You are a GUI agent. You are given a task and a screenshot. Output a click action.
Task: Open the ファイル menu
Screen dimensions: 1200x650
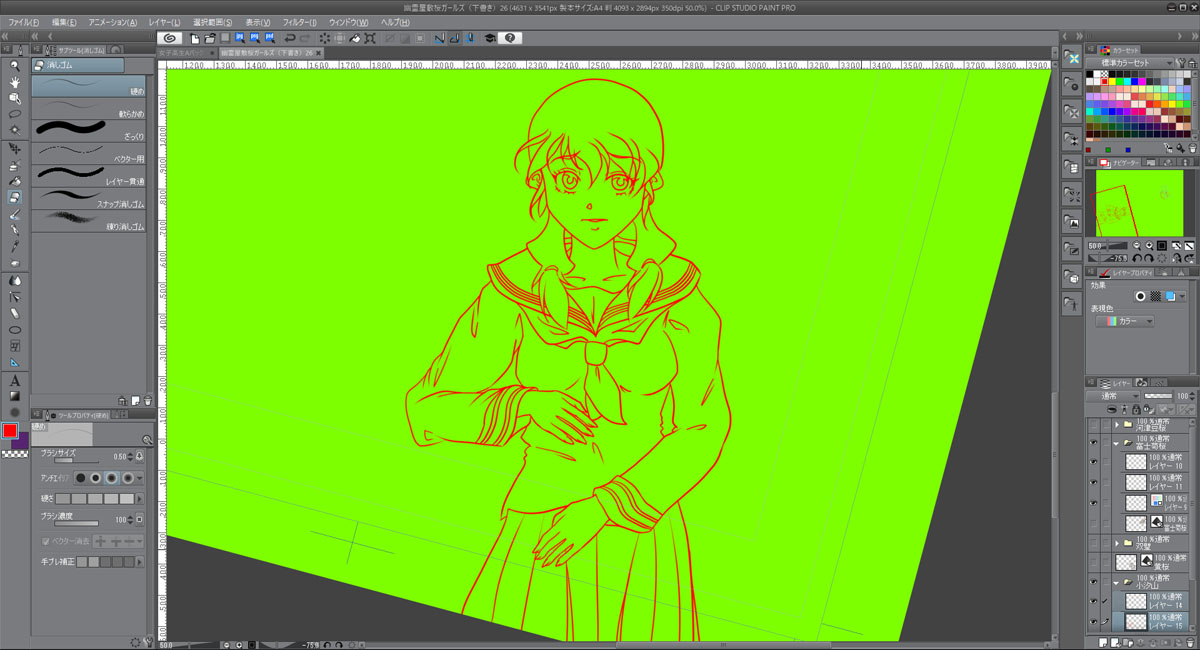tap(24, 22)
